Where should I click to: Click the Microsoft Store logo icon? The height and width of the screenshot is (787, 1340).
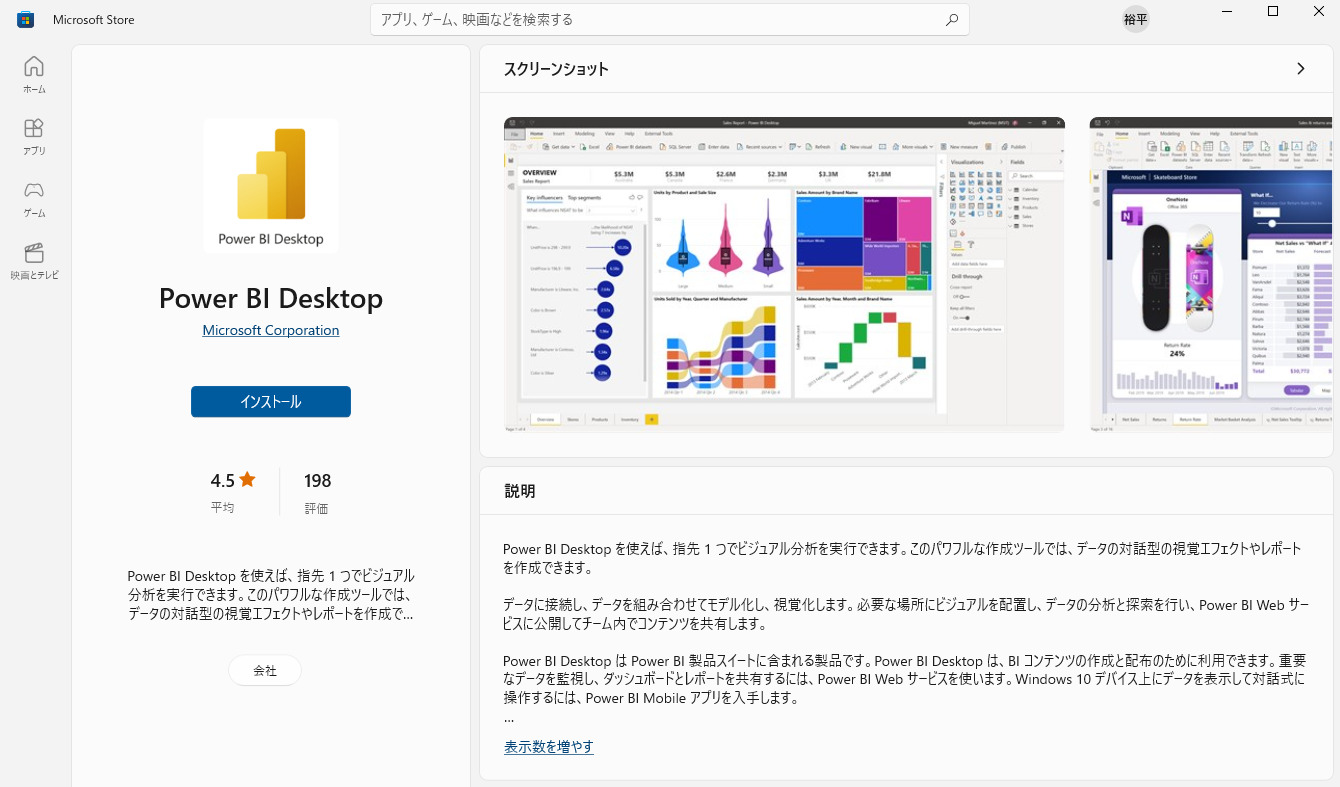[26, 19]
